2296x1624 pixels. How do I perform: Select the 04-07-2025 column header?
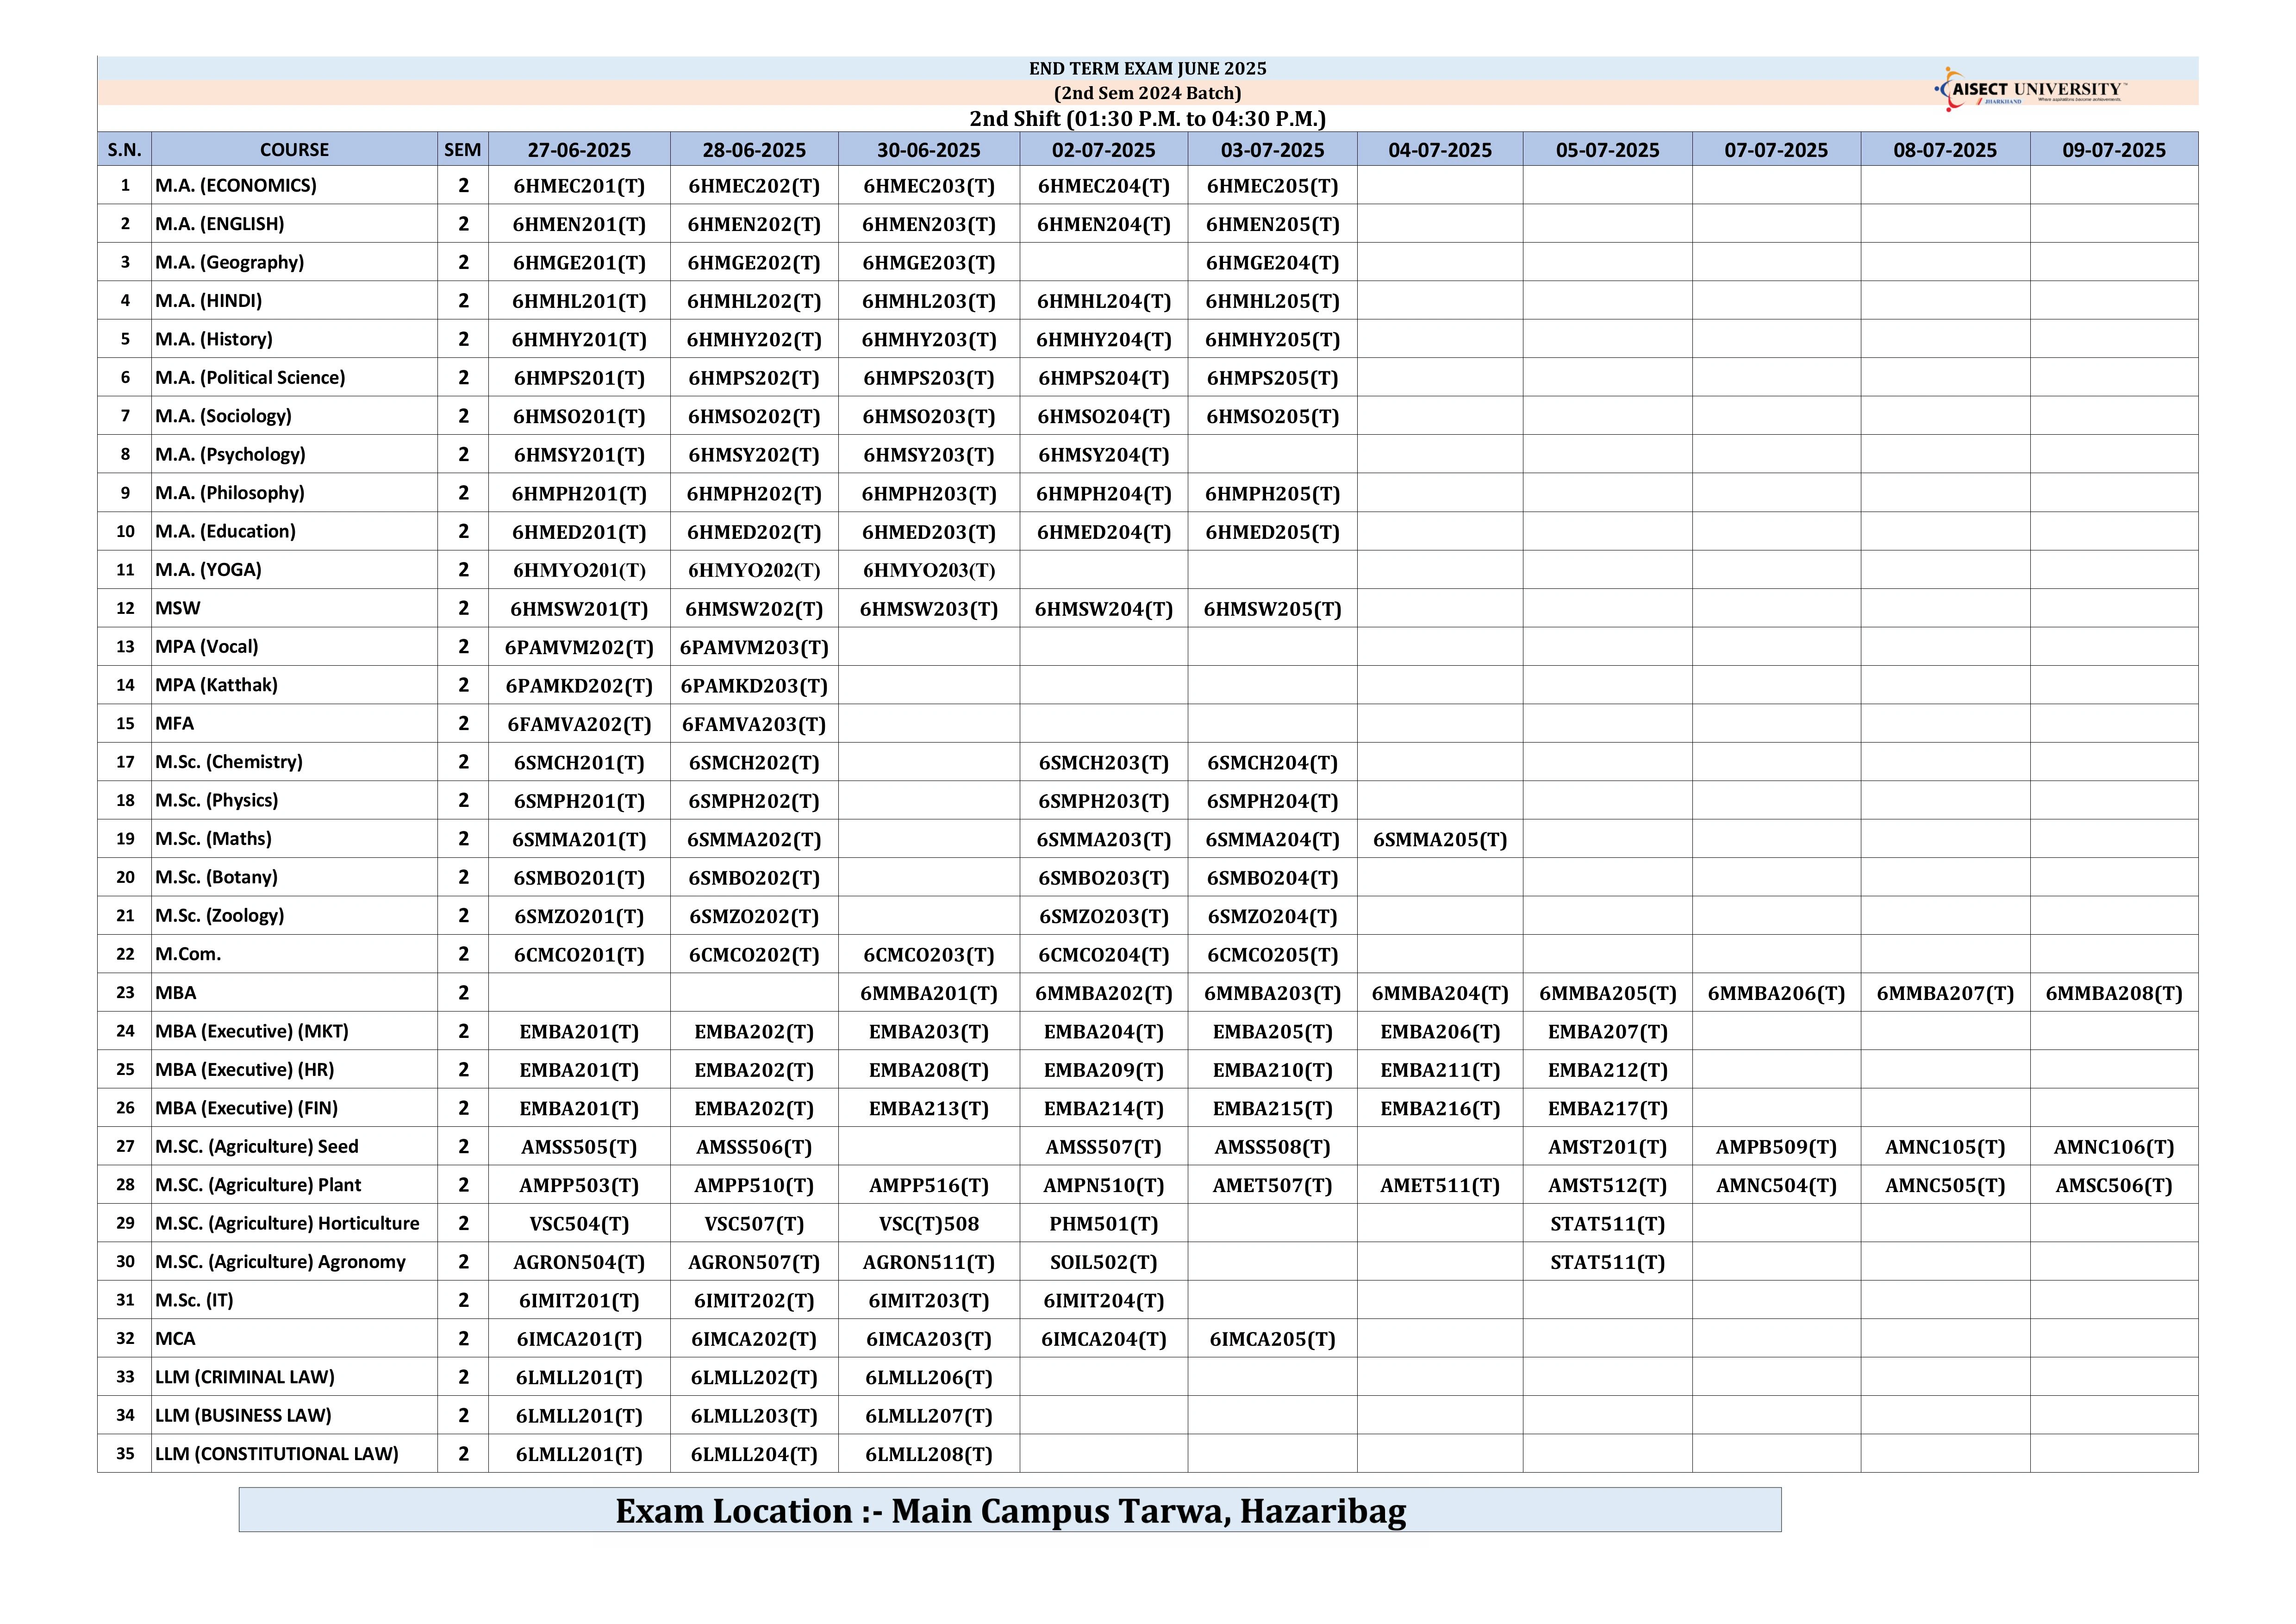[x=1440, y=149]
